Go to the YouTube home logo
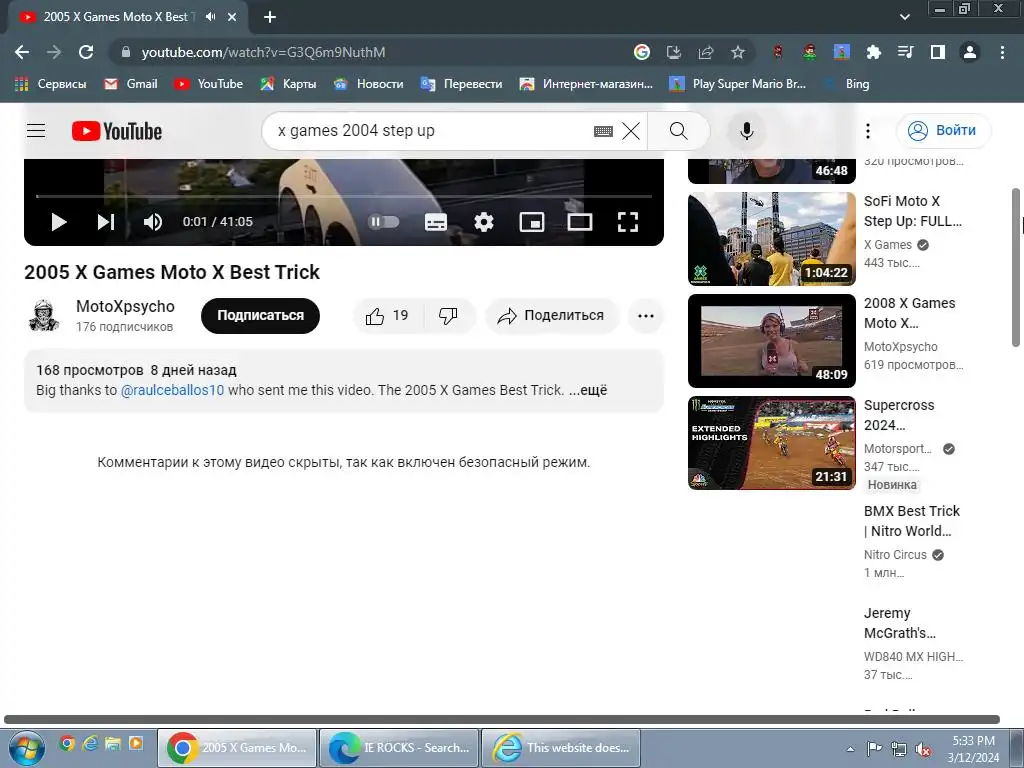The width and height of the screenshot is (1024, 768). click(x=117, y=131)
